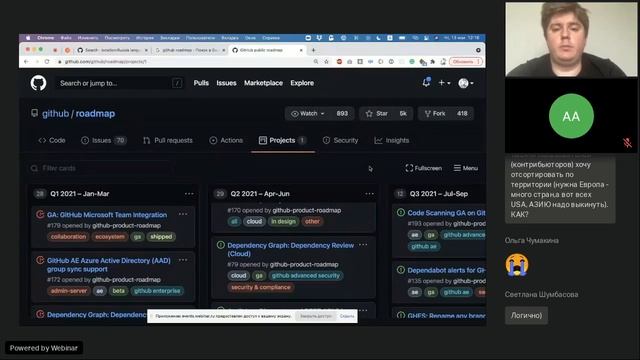This screenshot has width=640, height=360.
Task: Switch to the Actions tab
Action: tap(226, 140)
